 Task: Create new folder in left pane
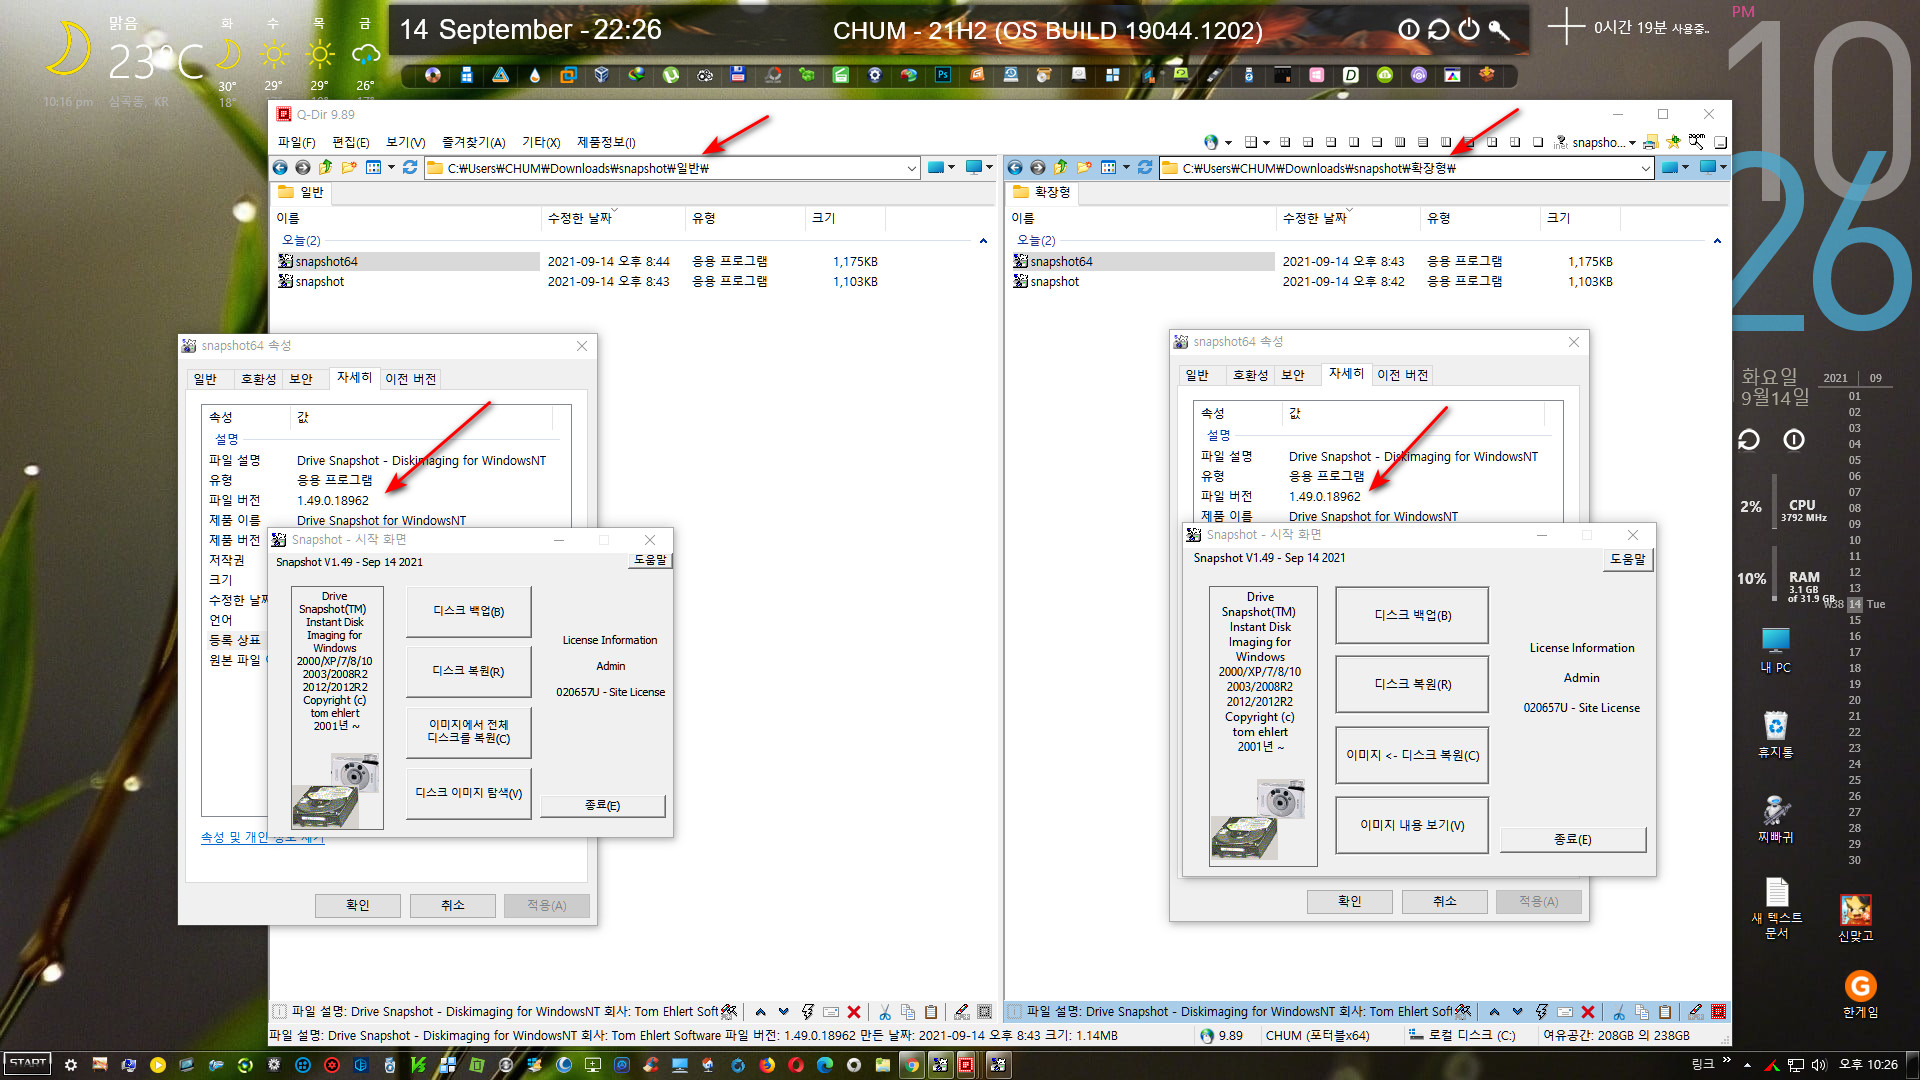coord(349,168)
